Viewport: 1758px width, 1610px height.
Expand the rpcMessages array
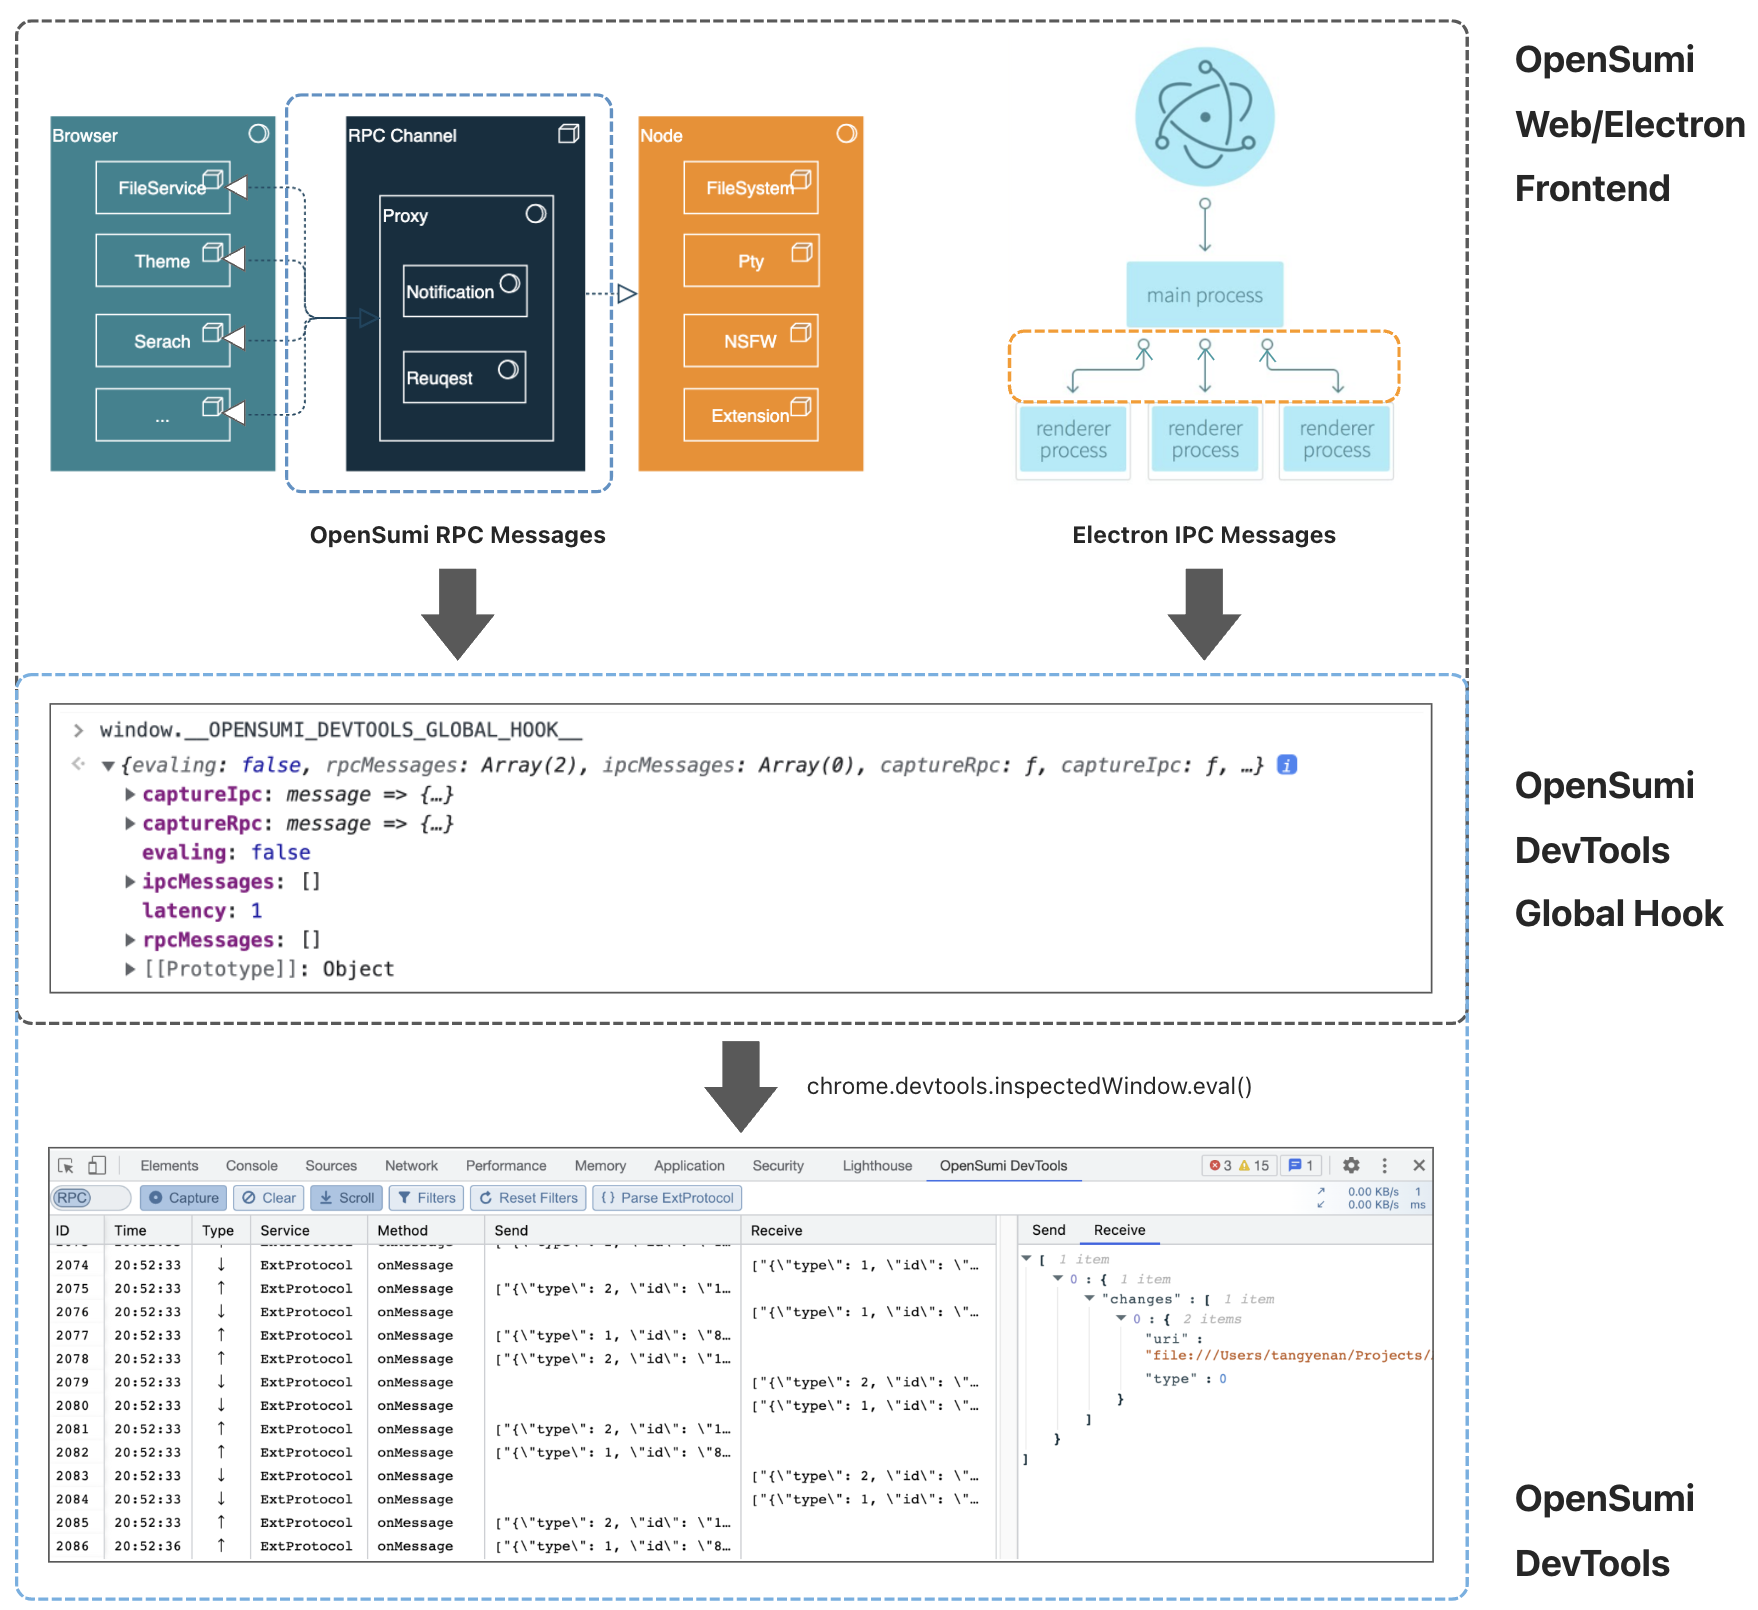click(x=130, y=940)
